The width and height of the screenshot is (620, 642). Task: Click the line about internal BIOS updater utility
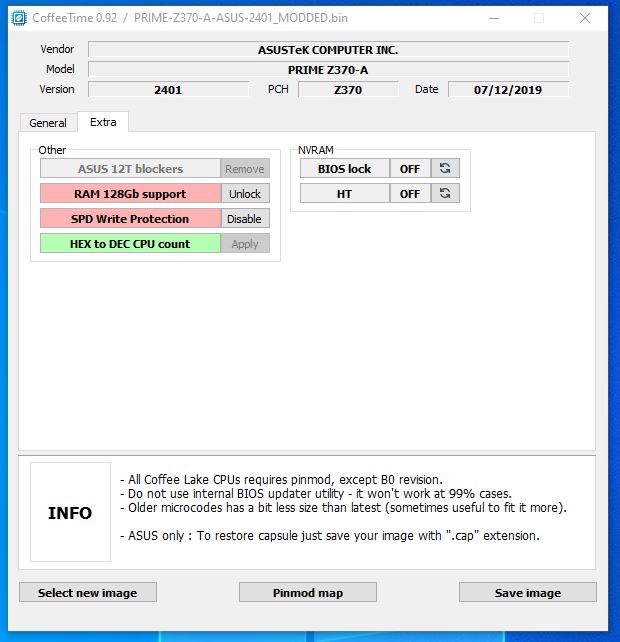[316, 493]
